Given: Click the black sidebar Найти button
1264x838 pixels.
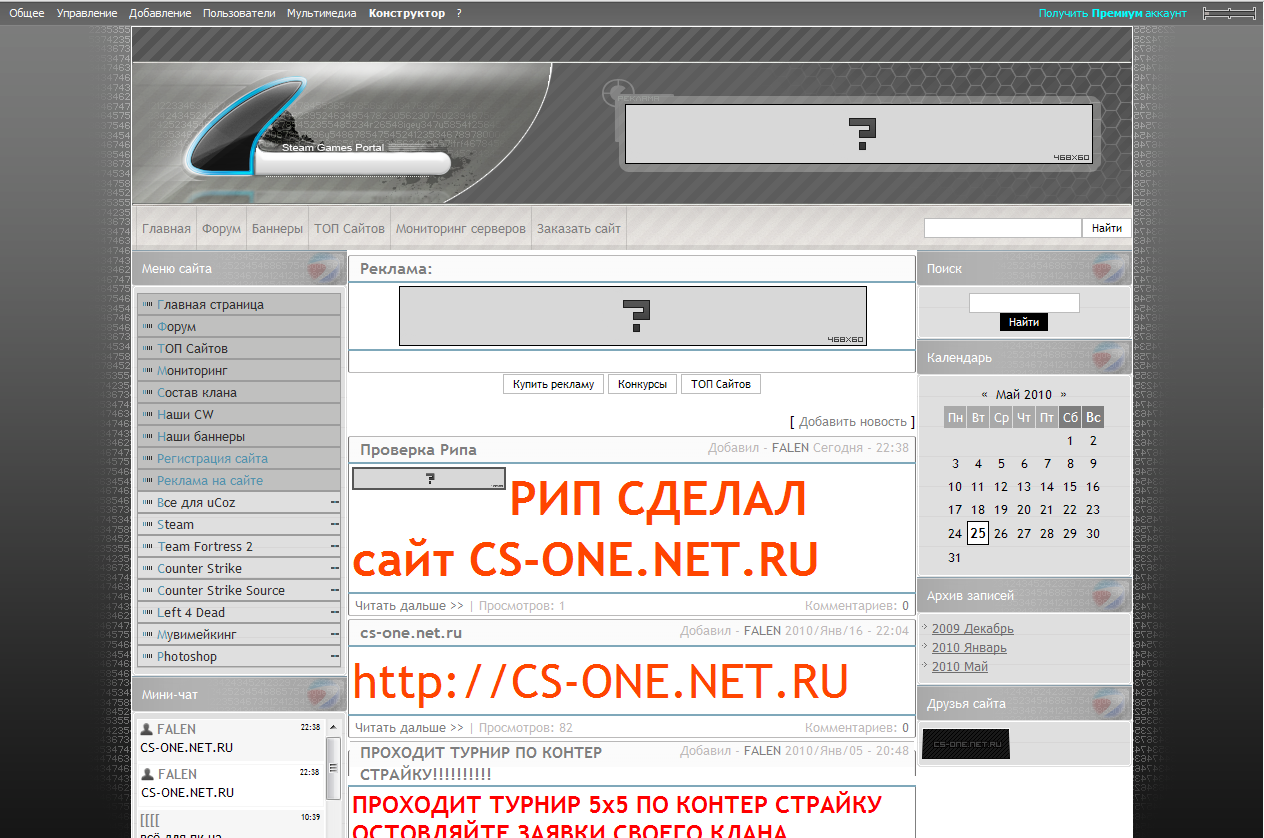Looking at the screenshot, I should pyautogui.click(x=1024, y=322).
